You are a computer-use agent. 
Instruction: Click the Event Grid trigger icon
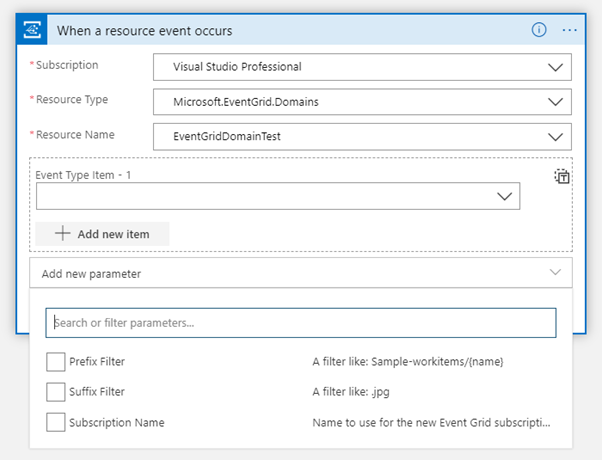coord(33,30)
